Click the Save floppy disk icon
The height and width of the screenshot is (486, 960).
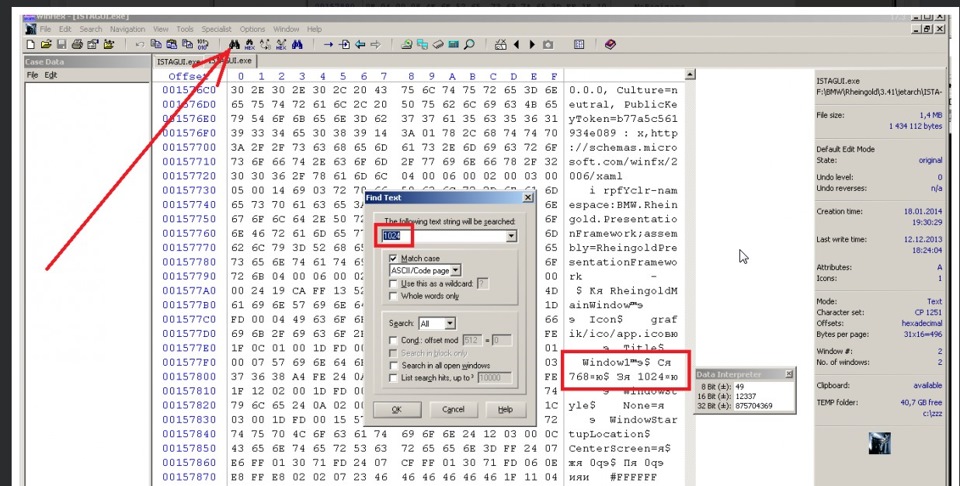pos(61,45)
